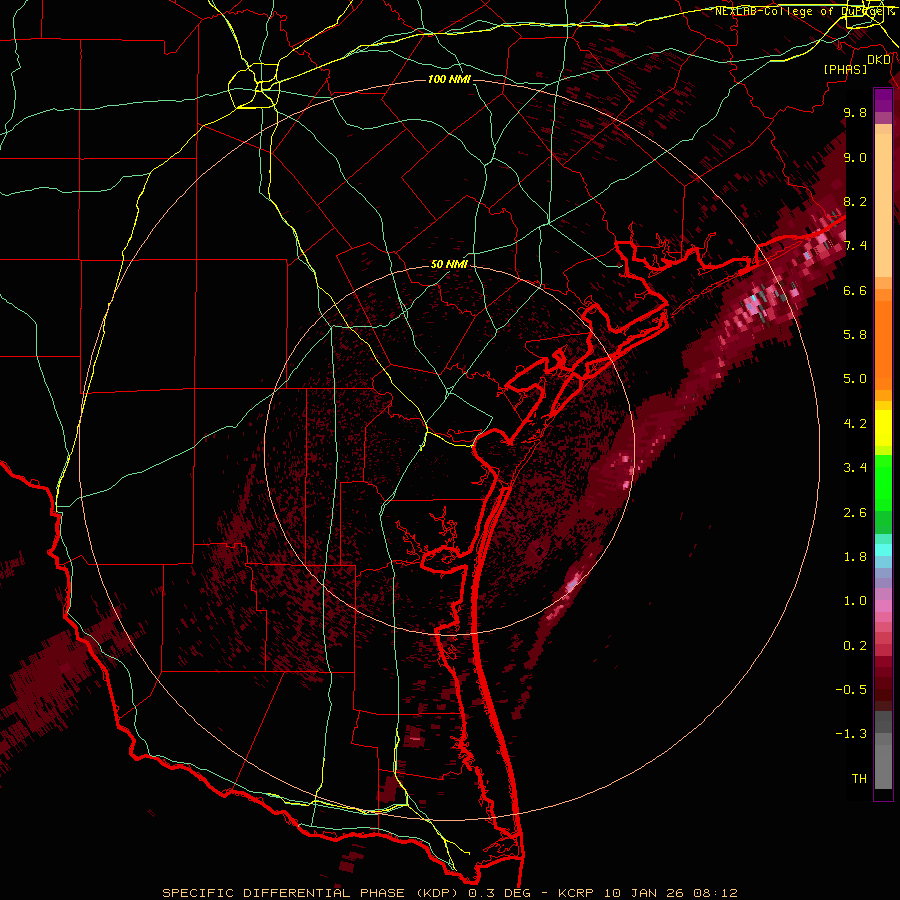Click the NEXLAB-College of DuPage credit text
This screenshot has width=900, height=900.
[x=804, y=11]
